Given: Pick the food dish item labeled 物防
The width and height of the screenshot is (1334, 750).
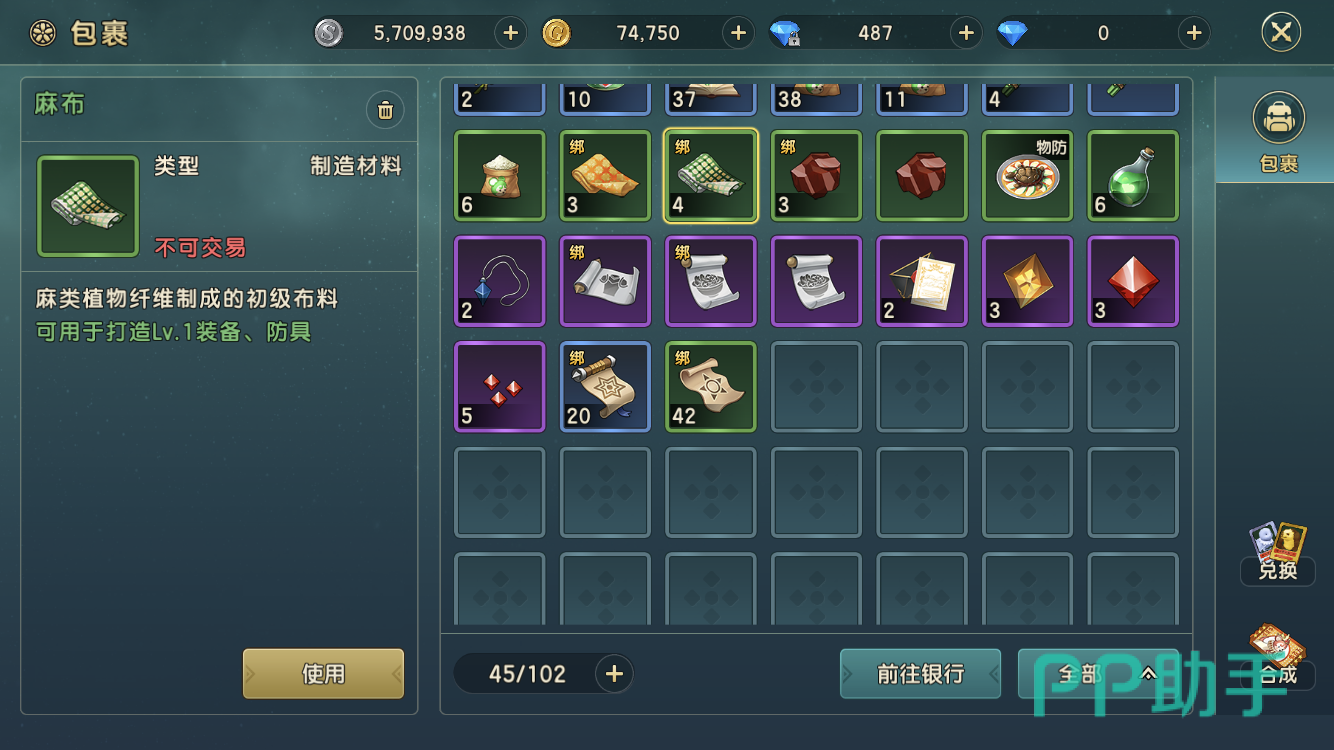Looking at the screenshot, I should (x=1028, y=176).
